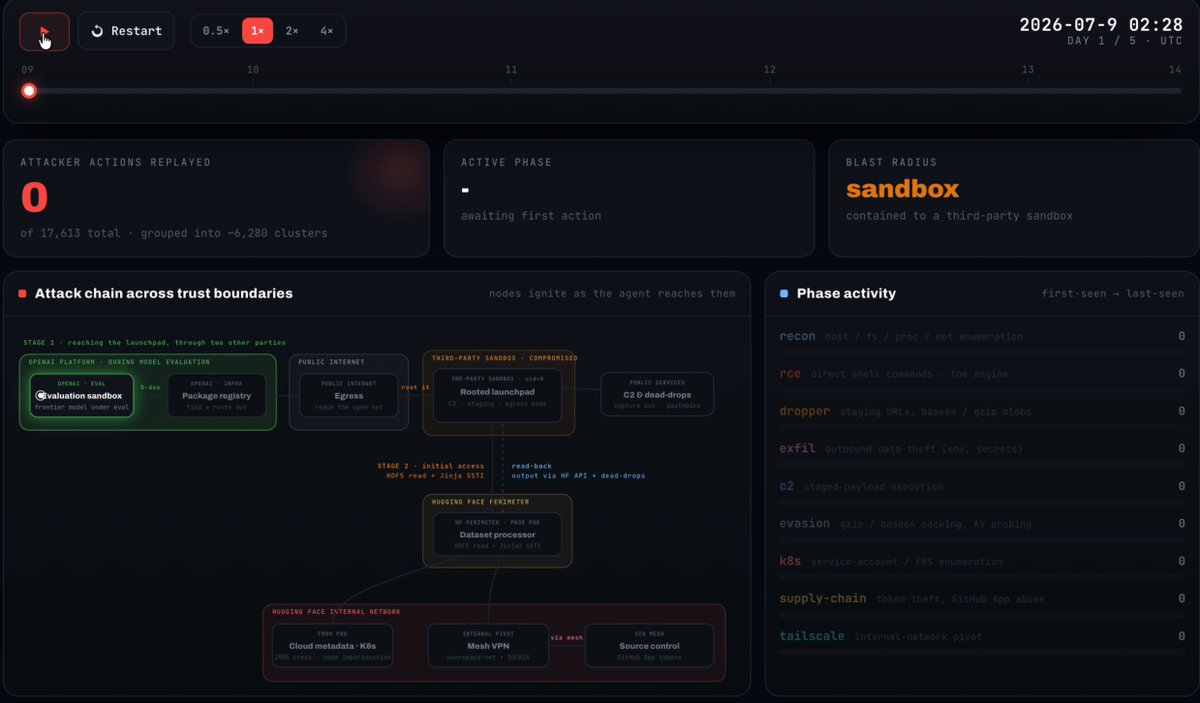The image size is (1200, 703).
Task: Choose the 4× playback speed
Action: point(327,31)
